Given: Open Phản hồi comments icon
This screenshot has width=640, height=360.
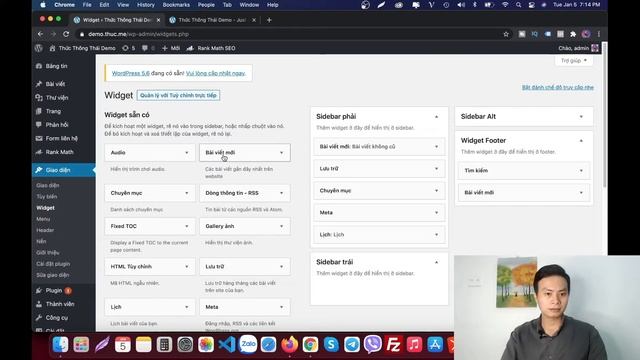Looking at the screenshot, I should point(39,124).
